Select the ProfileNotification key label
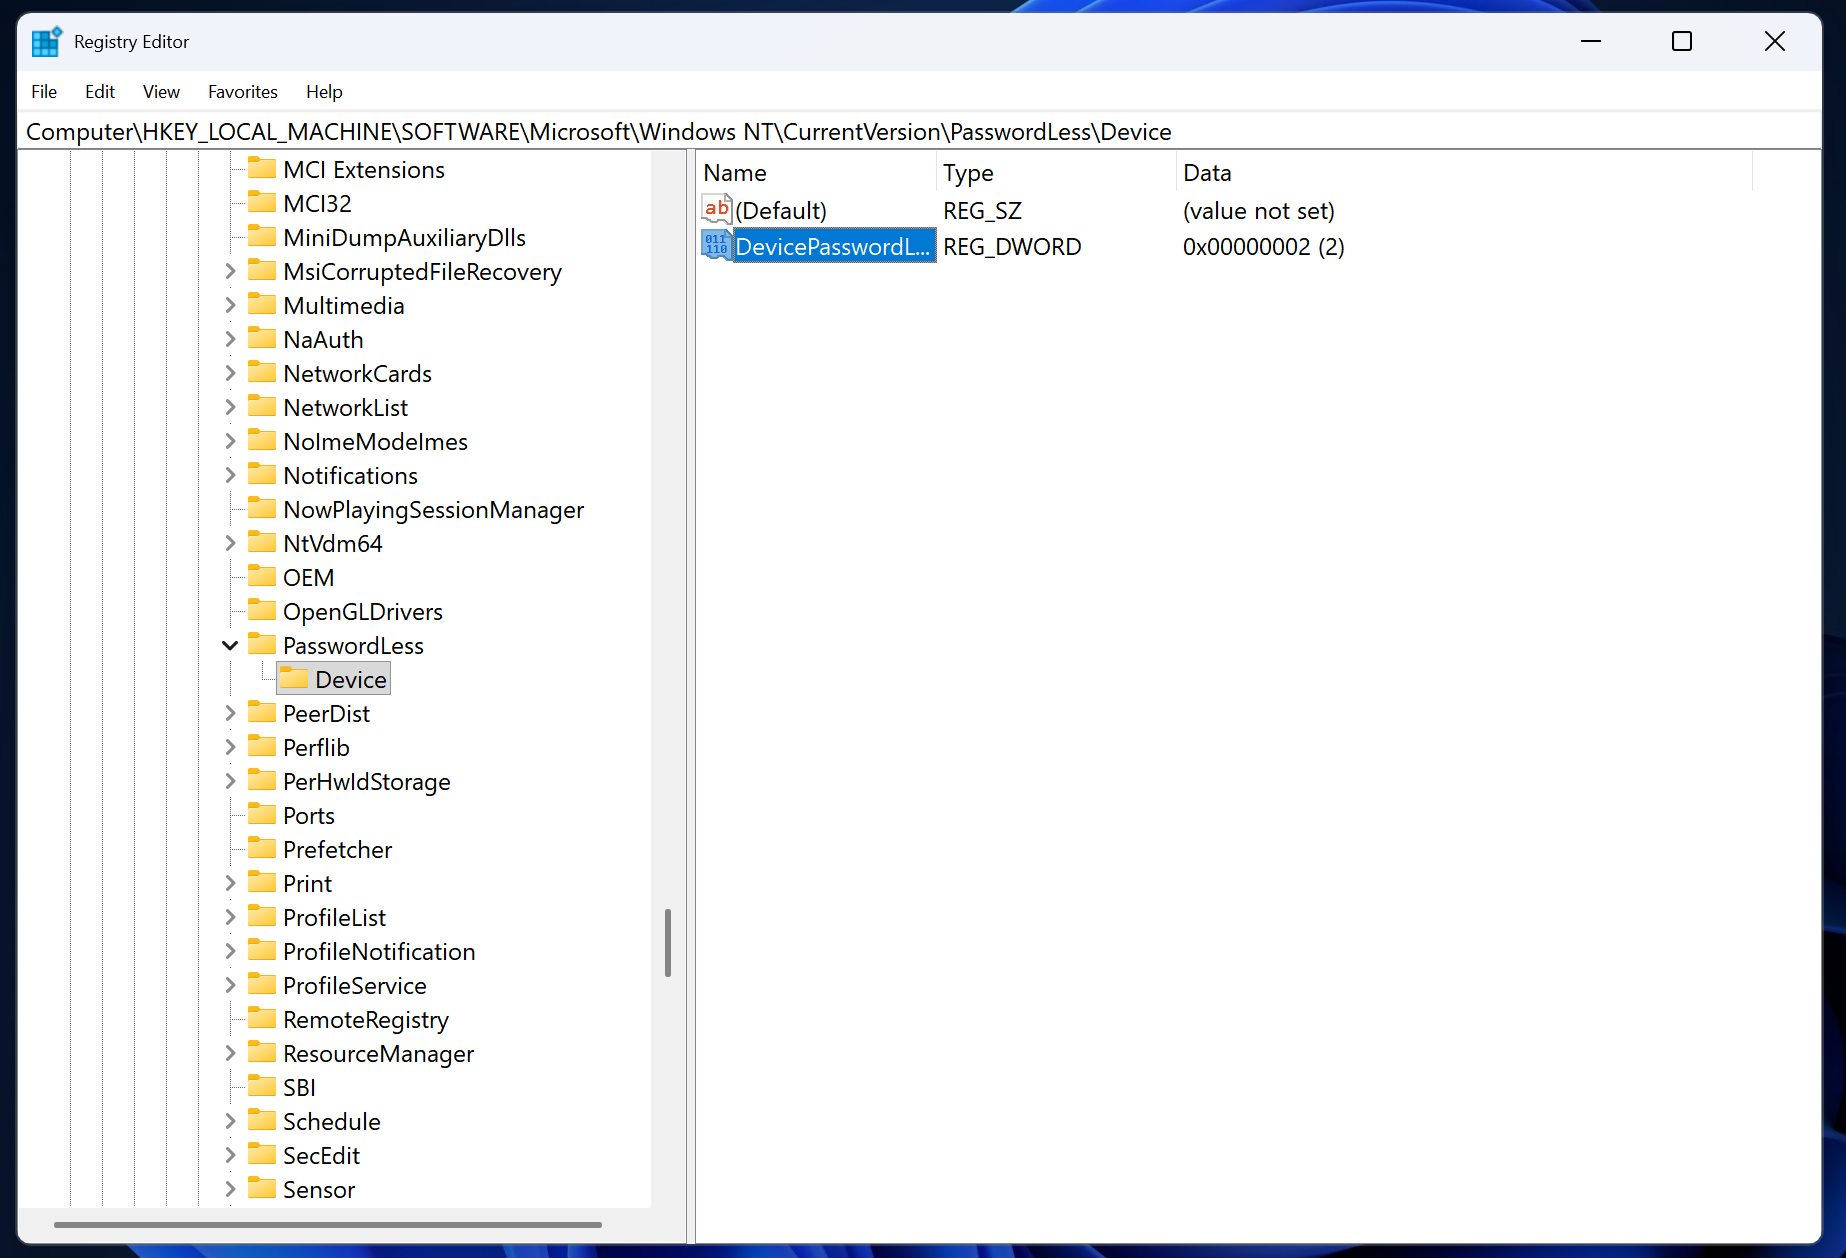 pyautogui.click(x=379, y=952)
